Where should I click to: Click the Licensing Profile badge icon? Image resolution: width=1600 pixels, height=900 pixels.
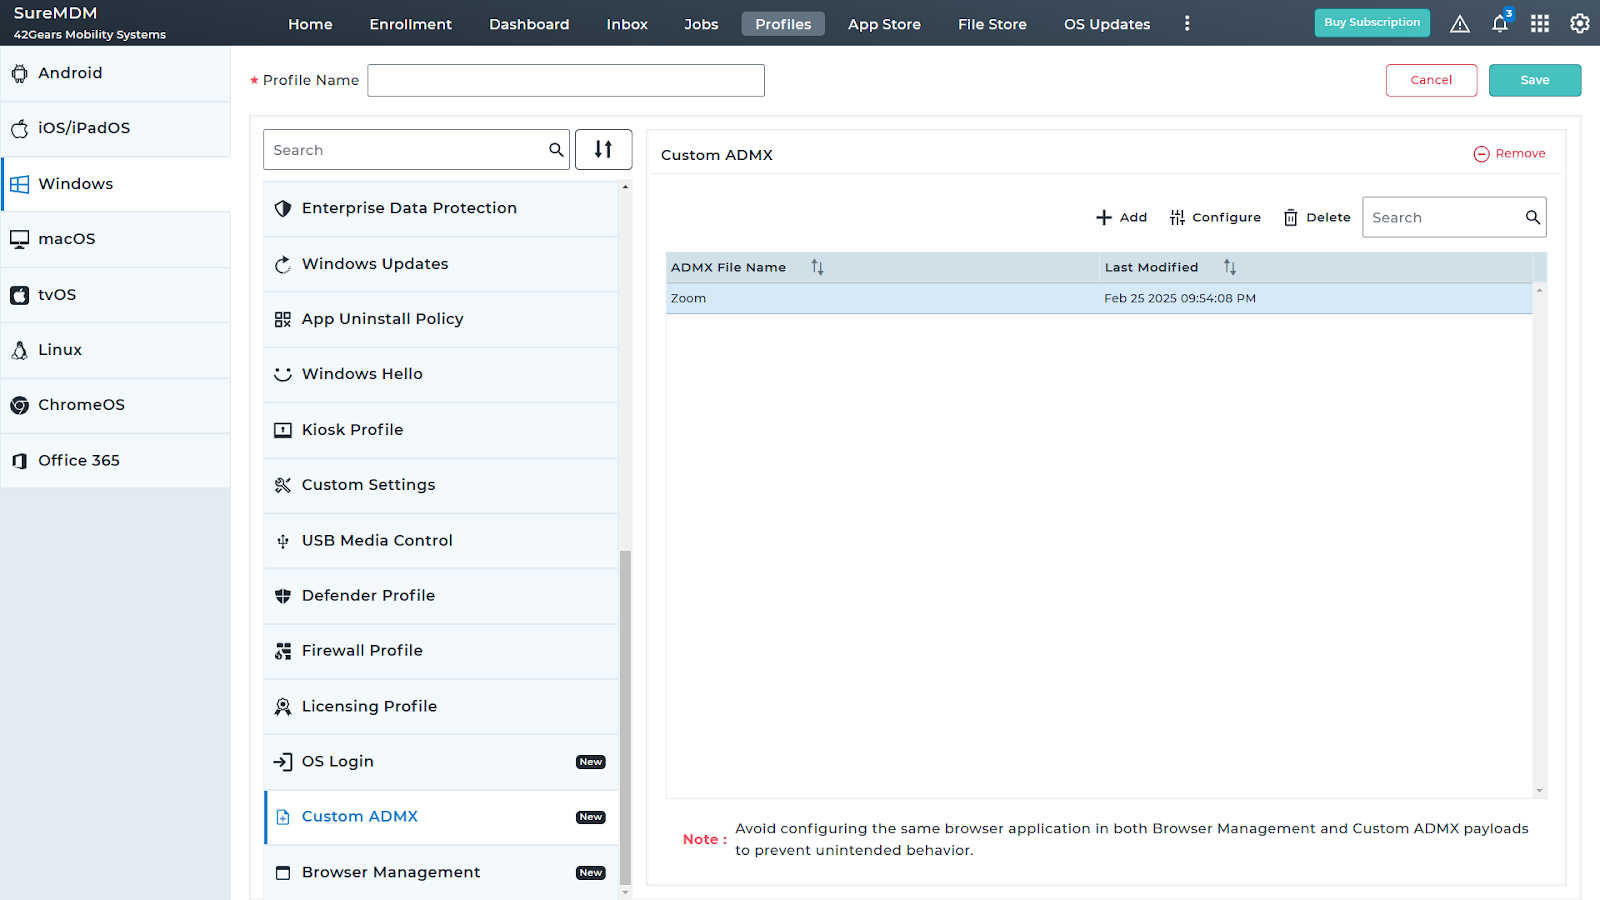coord(283,707)
